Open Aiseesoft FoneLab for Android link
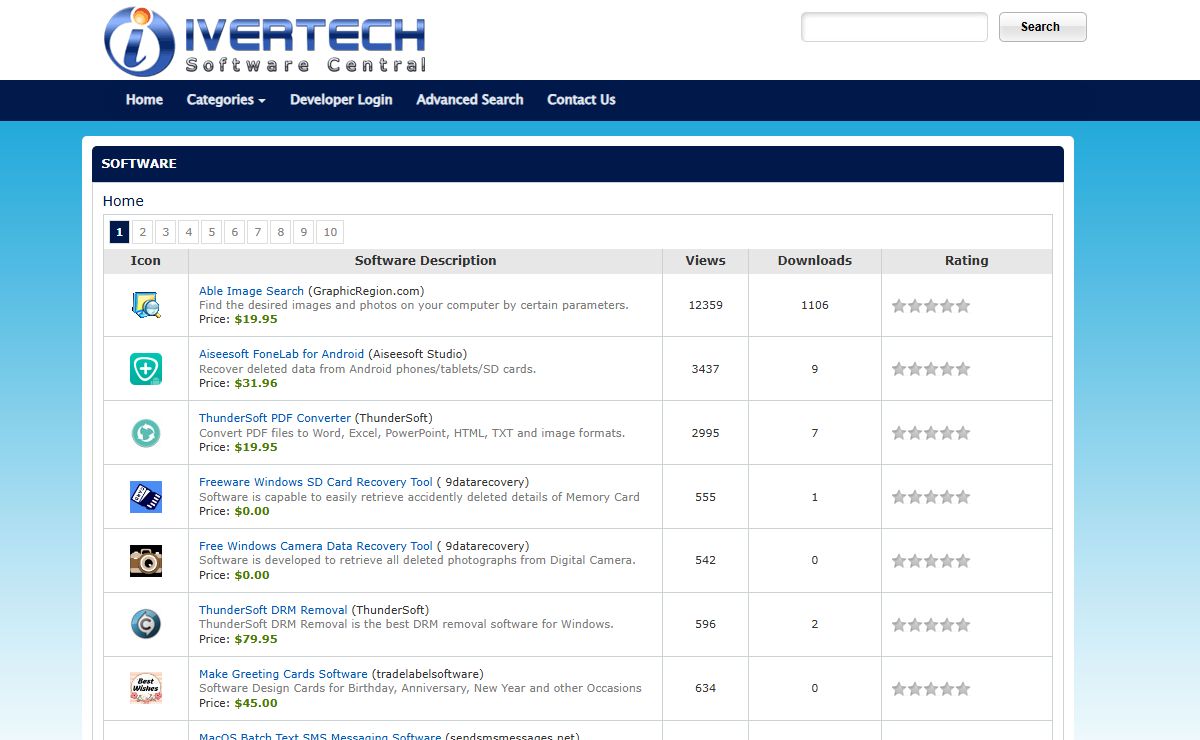1200x740 pixels. coord(282,354)
